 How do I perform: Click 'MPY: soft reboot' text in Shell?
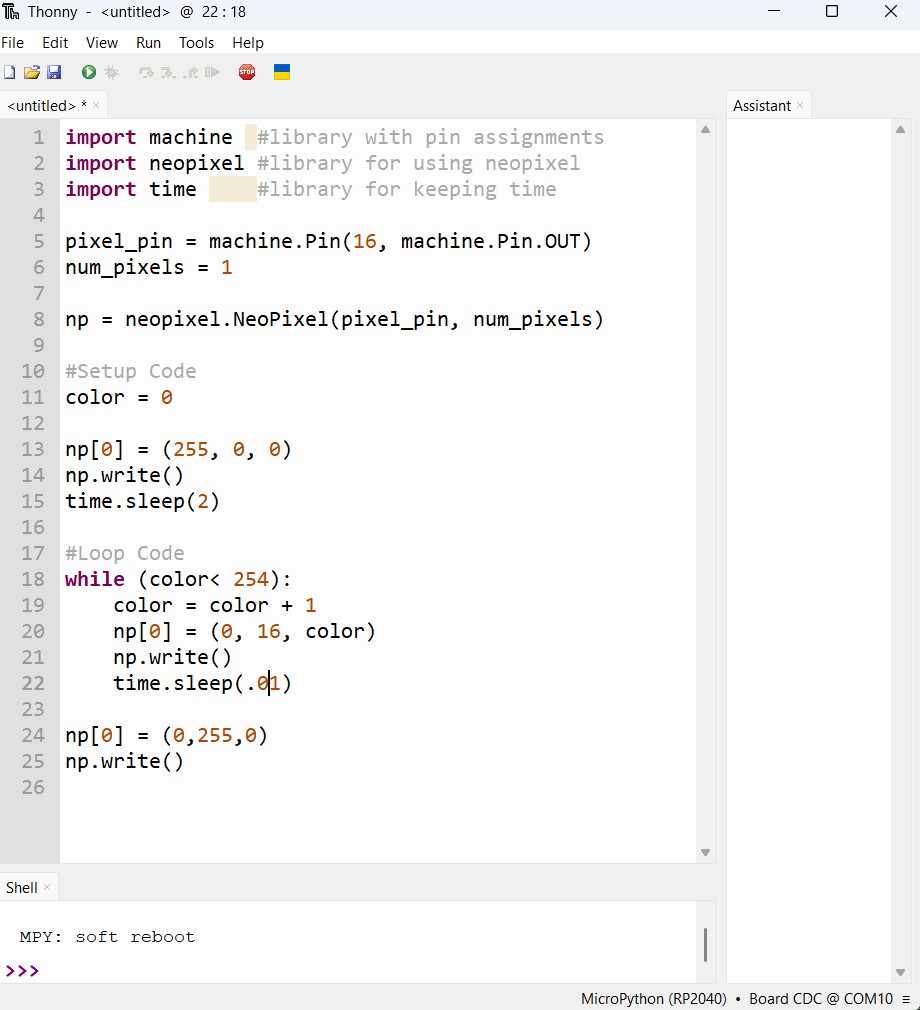pyautogui.click(x=107, y=937)
